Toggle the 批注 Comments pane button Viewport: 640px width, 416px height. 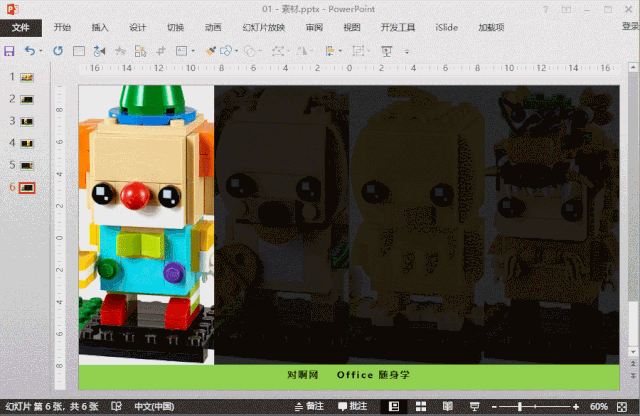coord(353,406)
